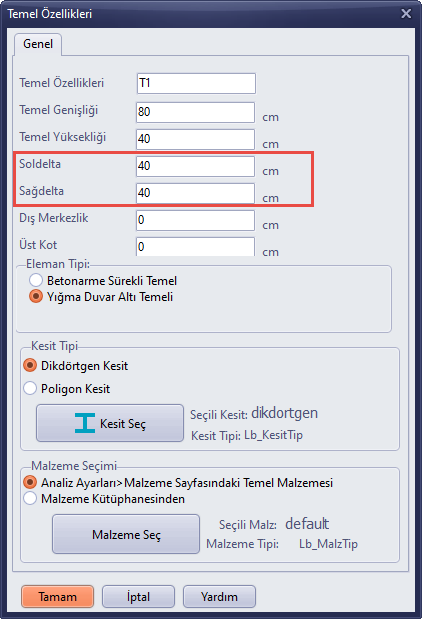Confirm with the Tamam button

click(57, 596)
